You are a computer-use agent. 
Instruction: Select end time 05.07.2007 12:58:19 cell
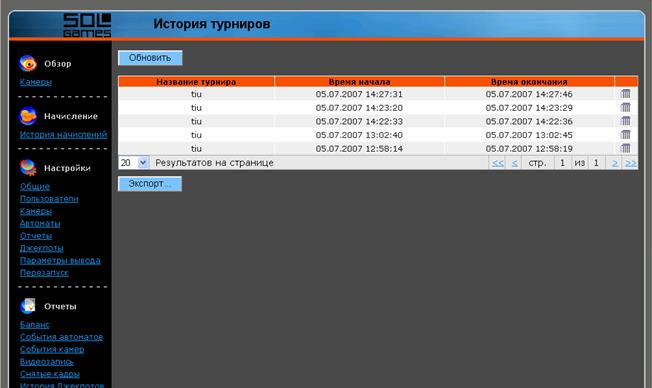(x=529, y=148)
